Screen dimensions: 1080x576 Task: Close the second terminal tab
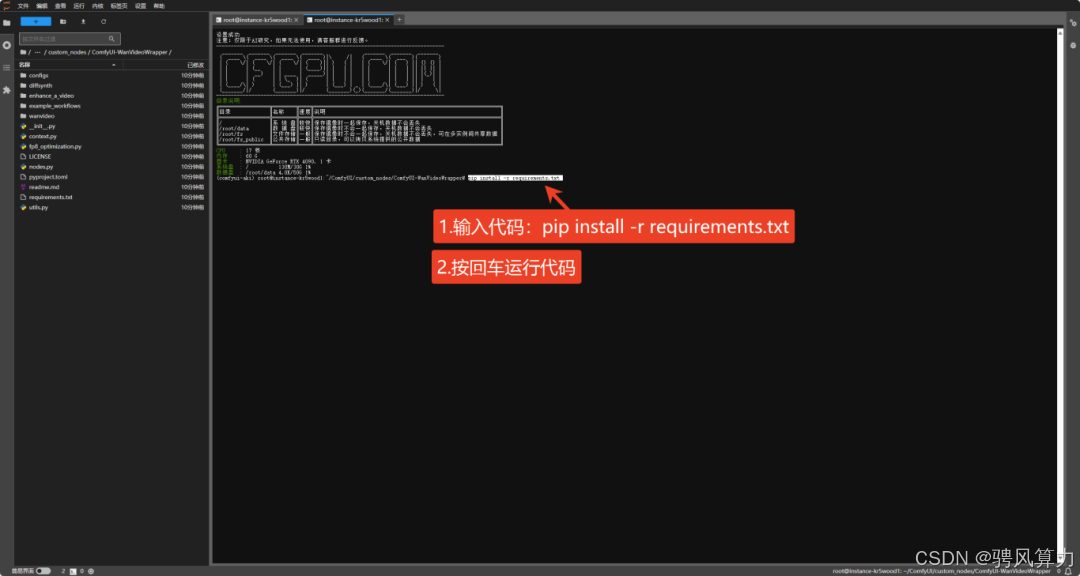[388, 20]
